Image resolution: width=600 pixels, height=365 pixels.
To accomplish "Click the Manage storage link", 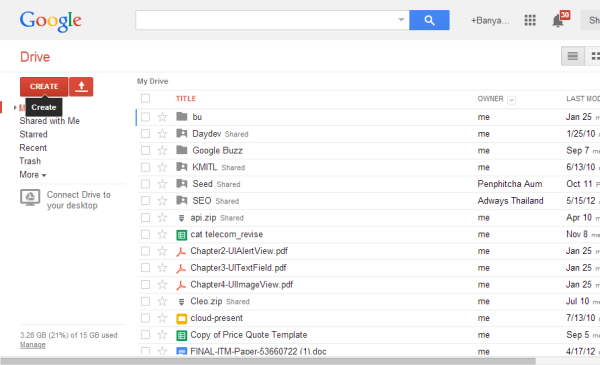I will (33, 345).
